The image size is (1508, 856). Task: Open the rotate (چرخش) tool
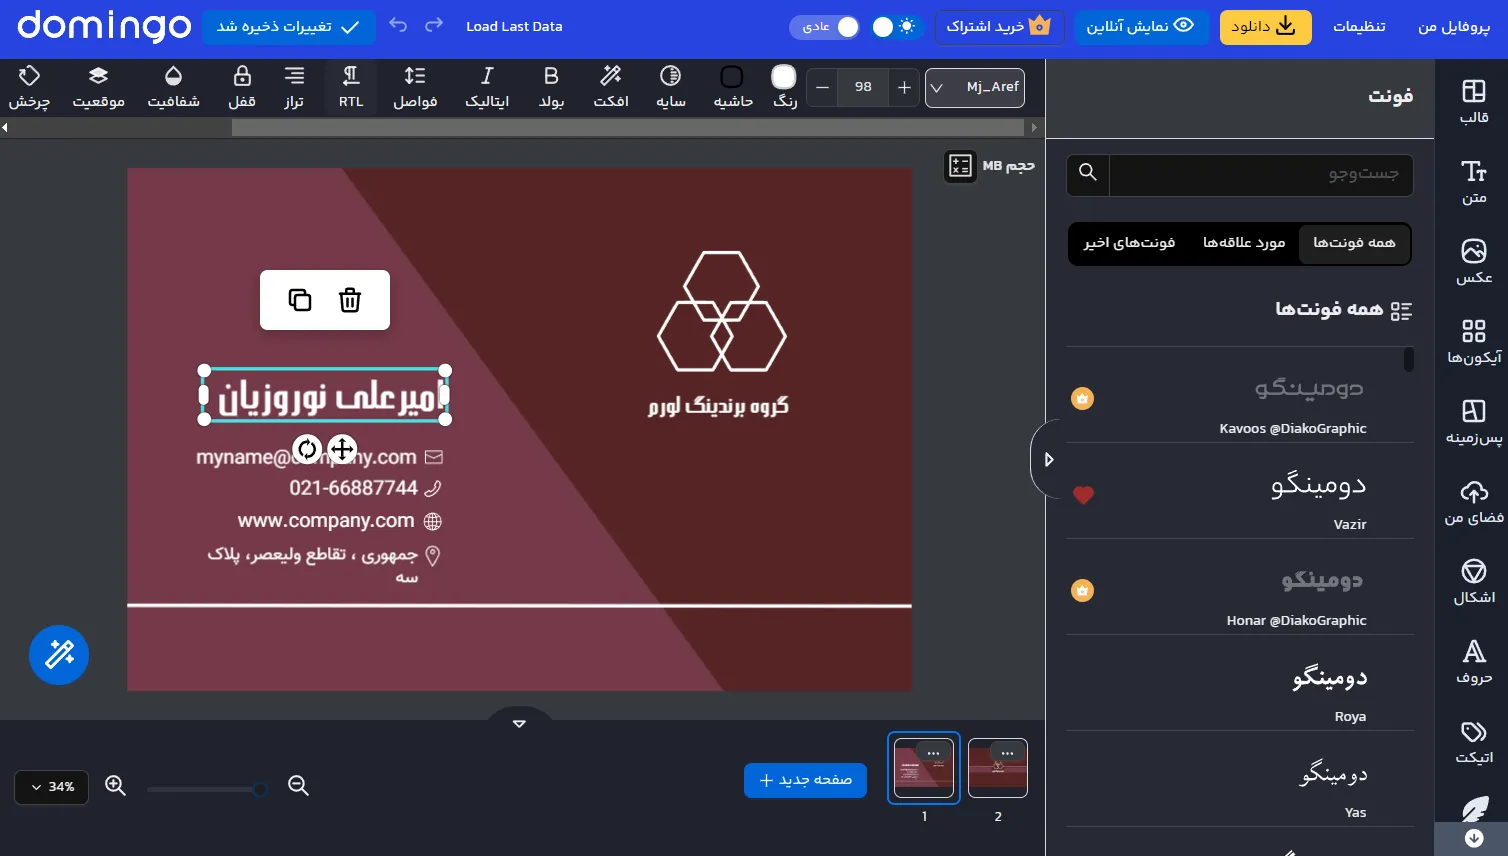pyautogui.click(x=29, y=87)
